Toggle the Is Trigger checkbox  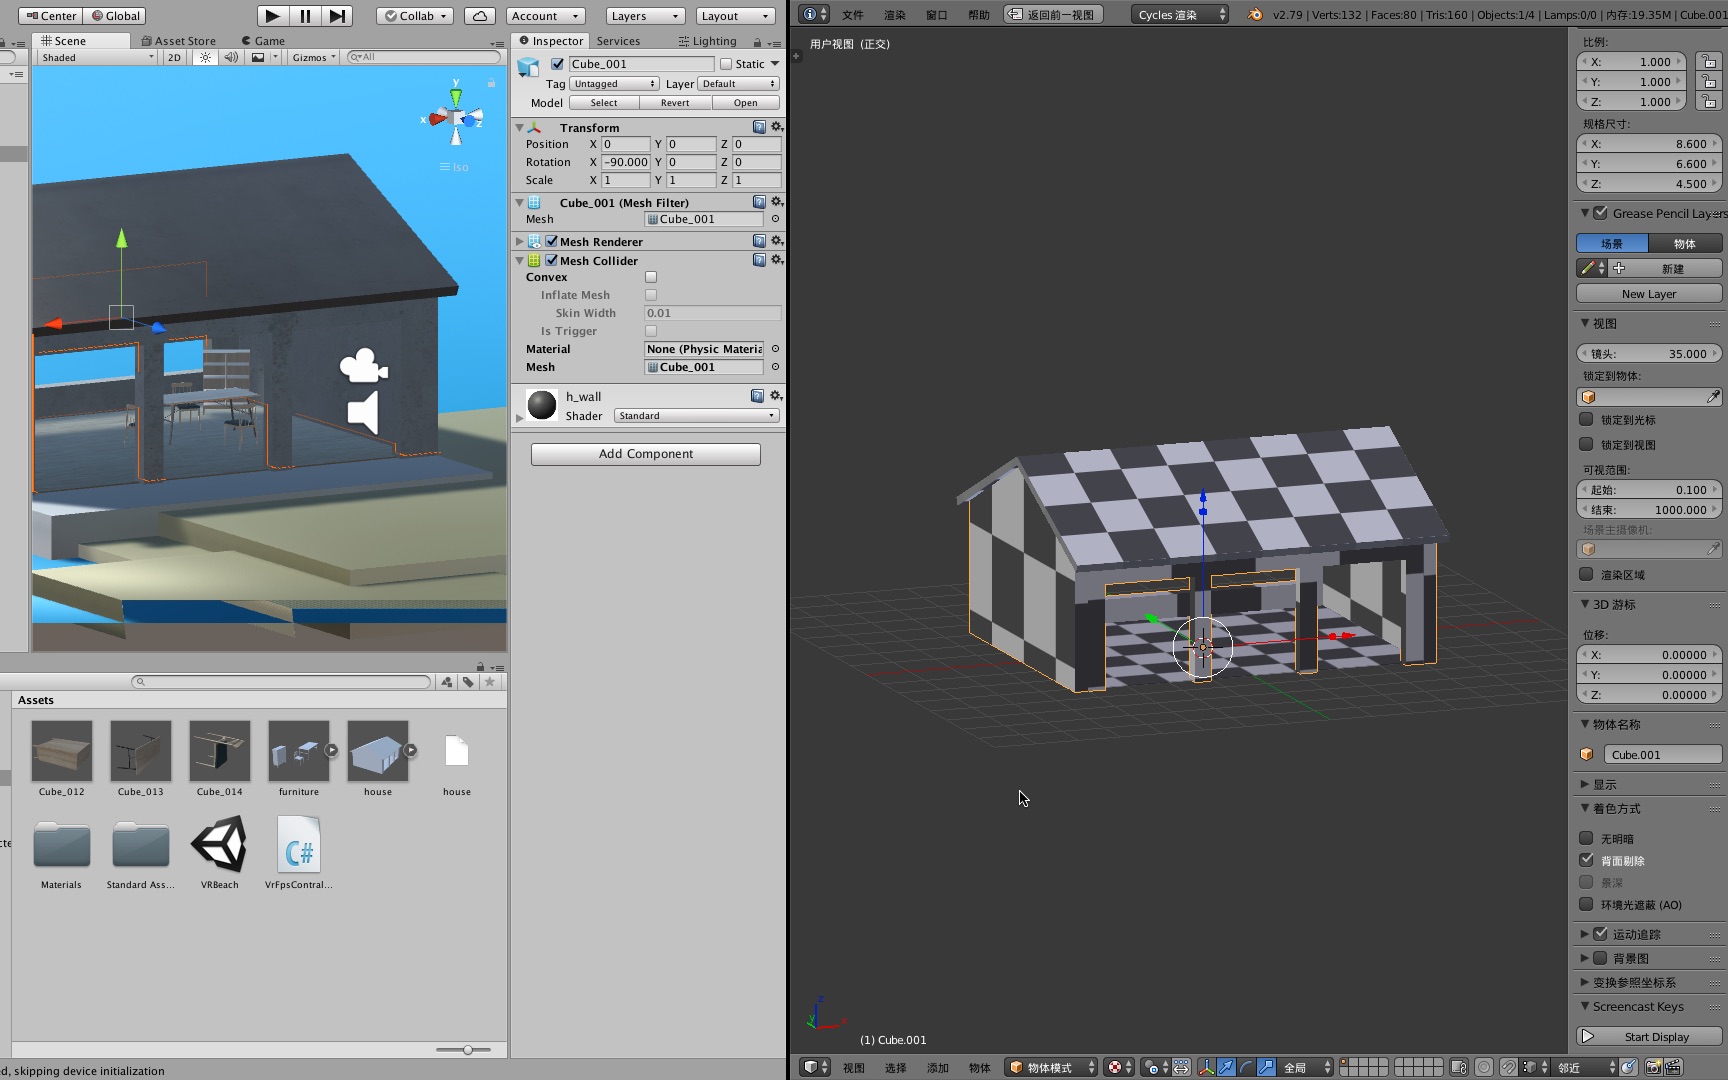650,331
